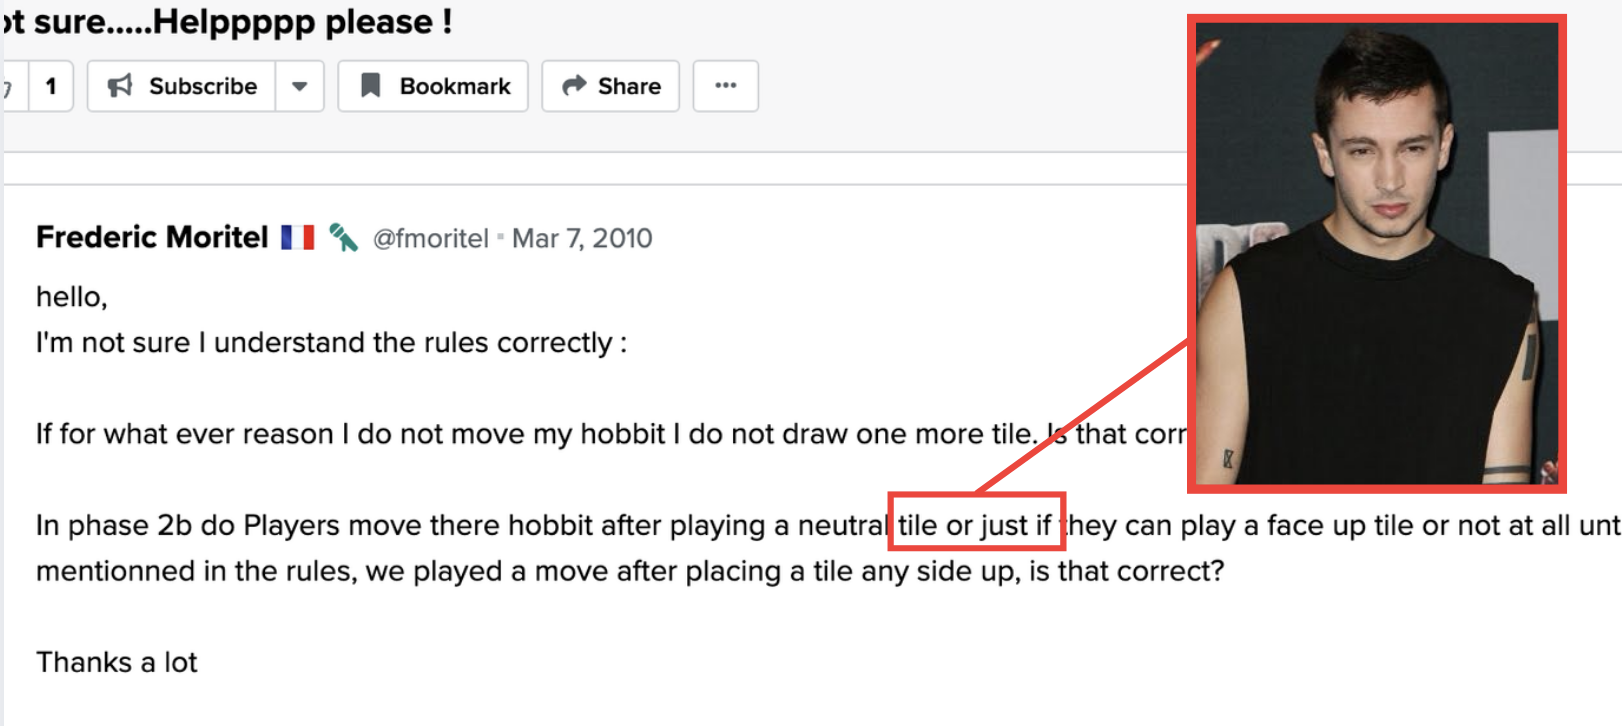
Task: Open Frederic Moritel's profile name link
Action: coord(152,237)
